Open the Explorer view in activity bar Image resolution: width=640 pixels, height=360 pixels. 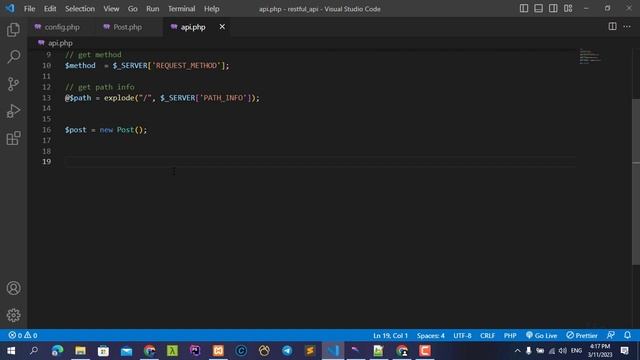pos(13,30)
